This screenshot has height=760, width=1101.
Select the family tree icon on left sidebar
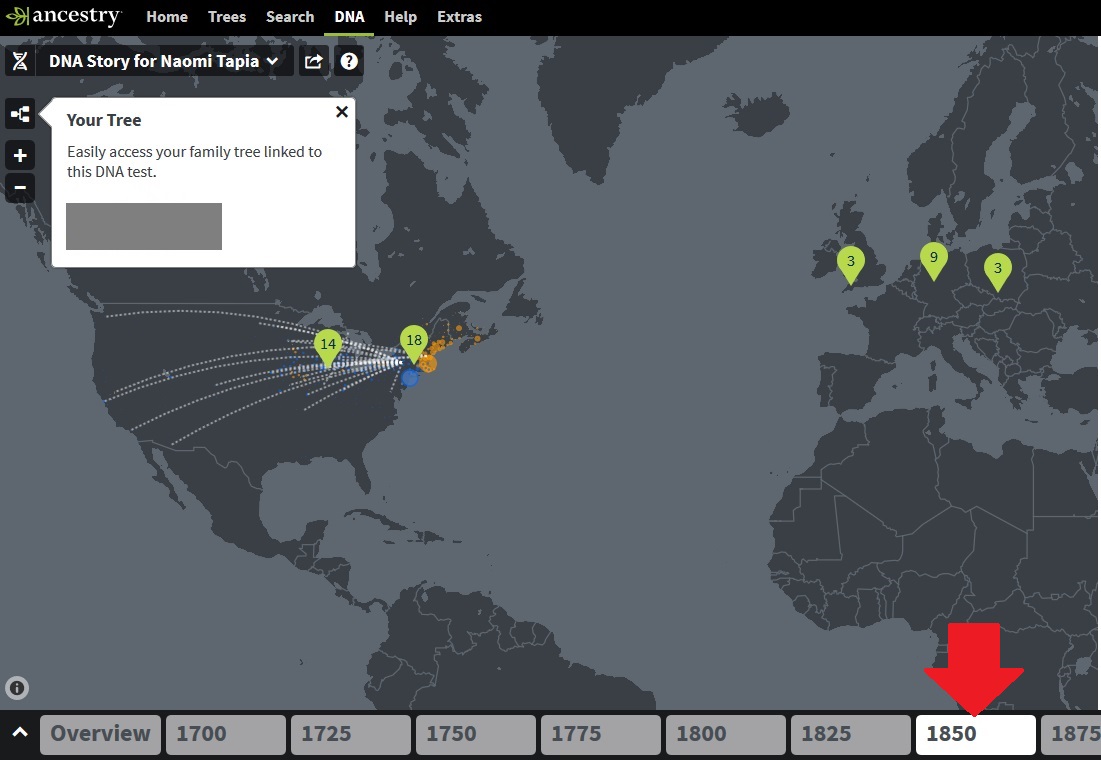(19, 113)
